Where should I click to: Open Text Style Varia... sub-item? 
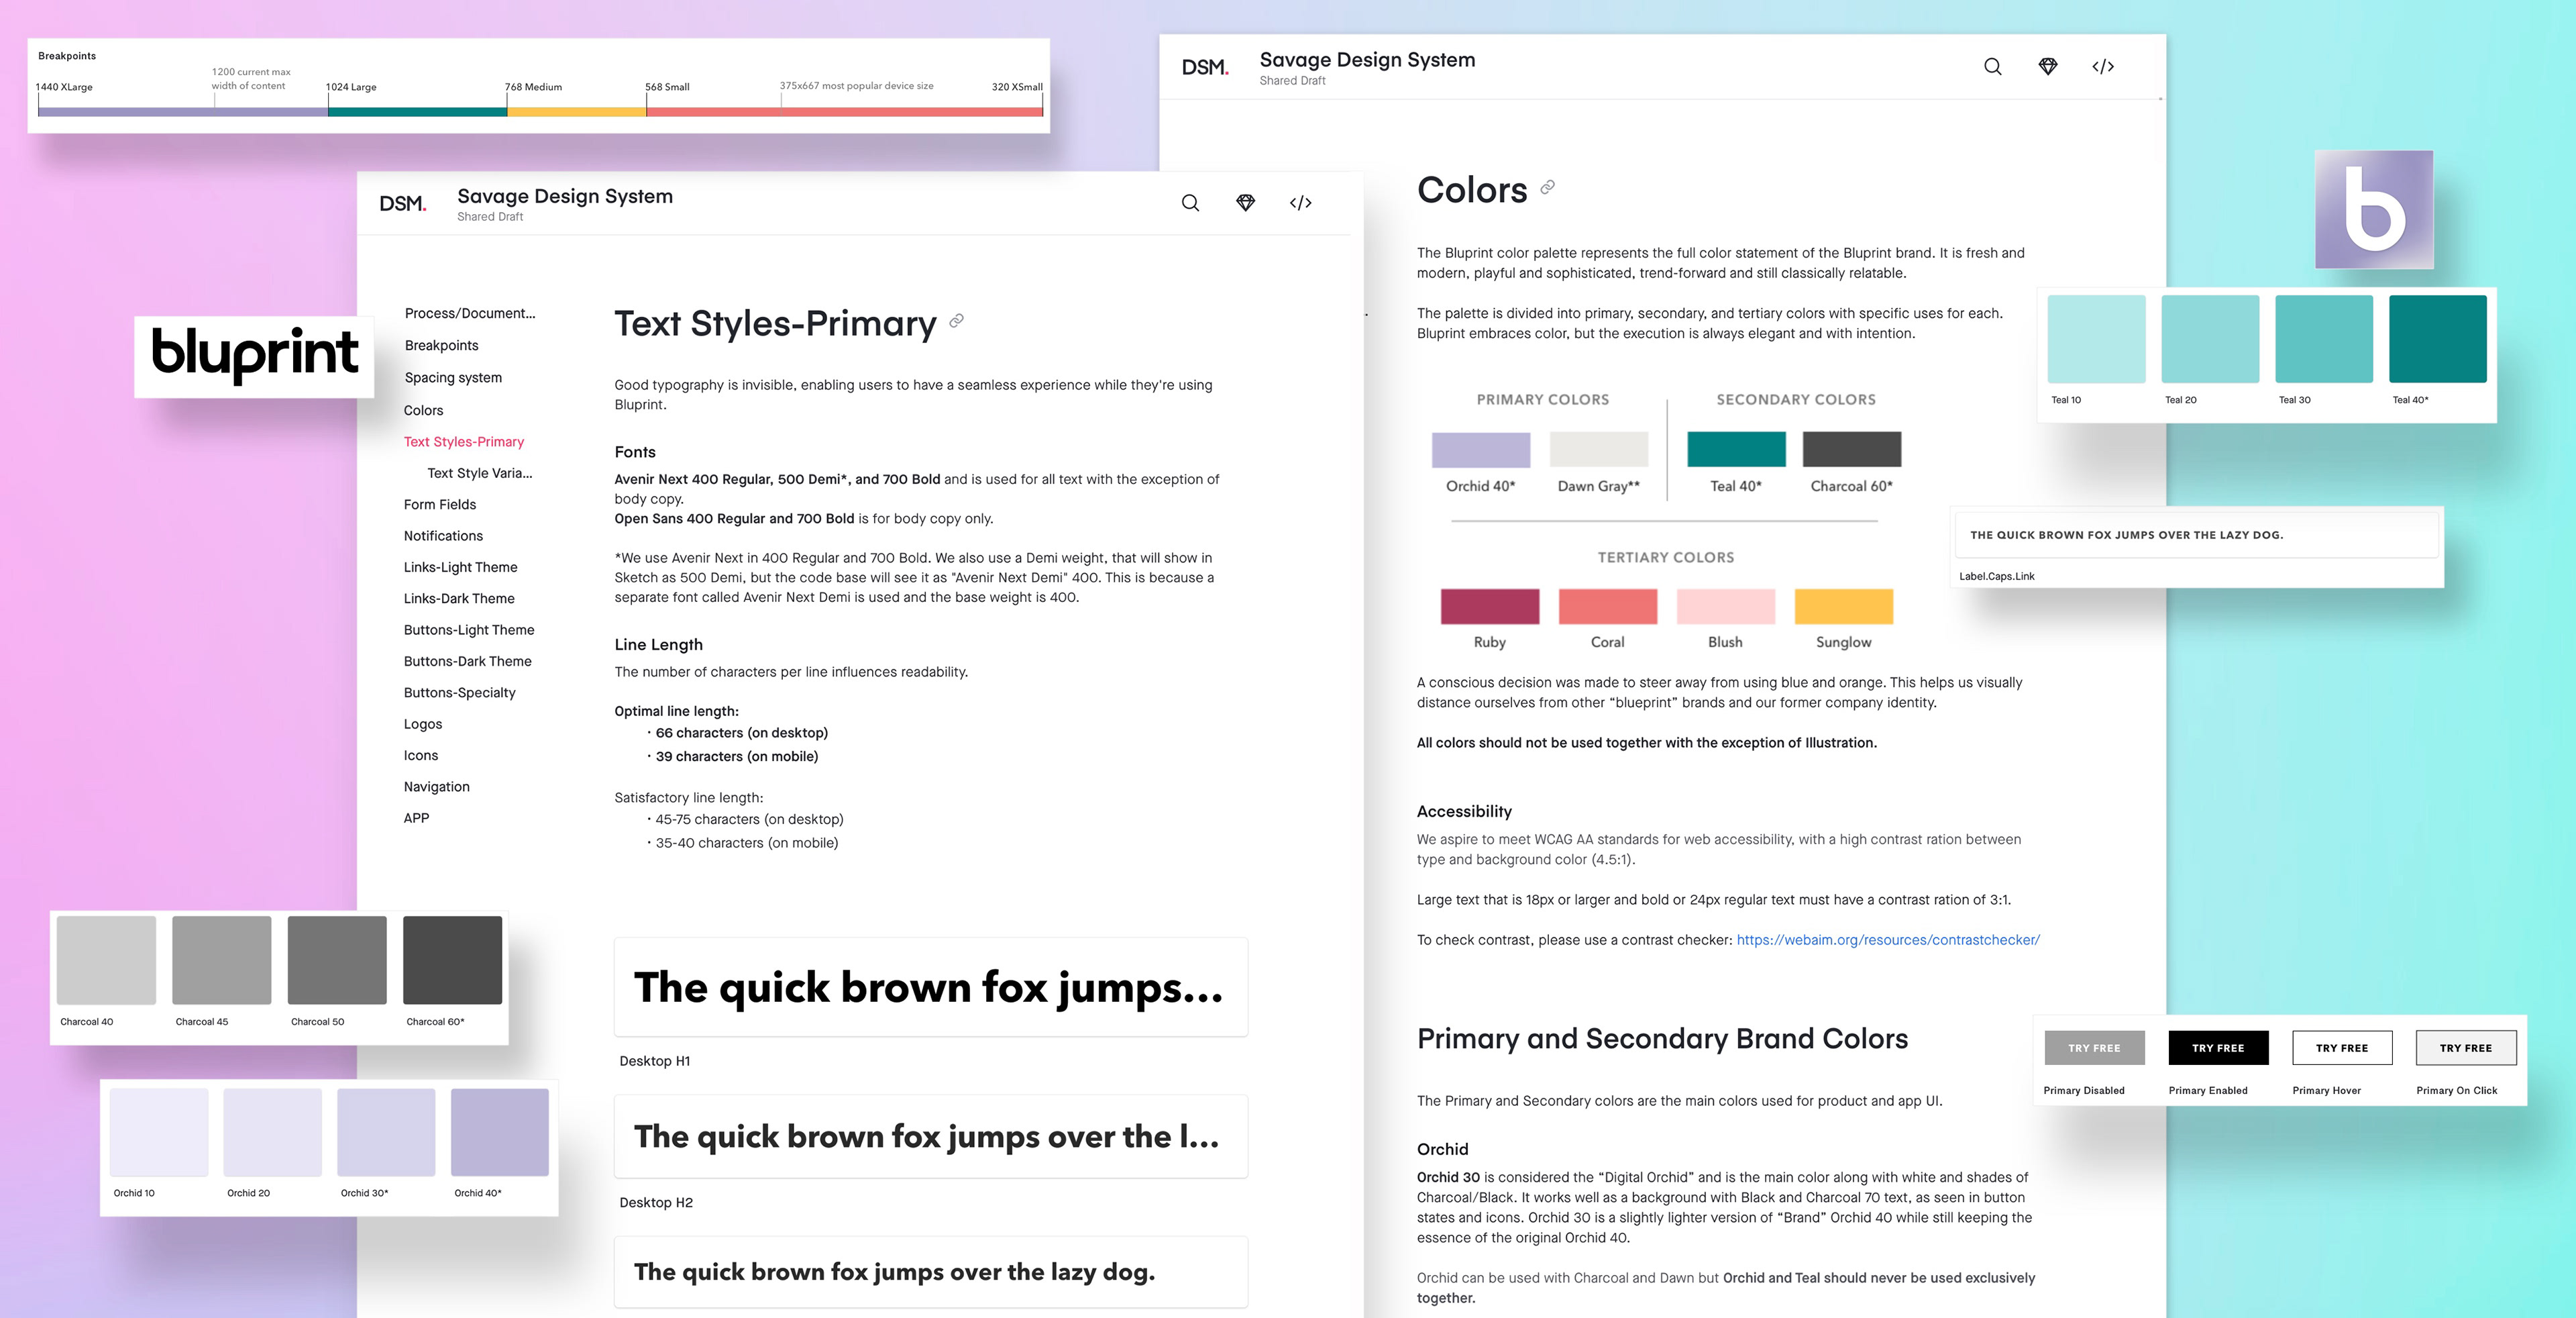click(480, 473)
